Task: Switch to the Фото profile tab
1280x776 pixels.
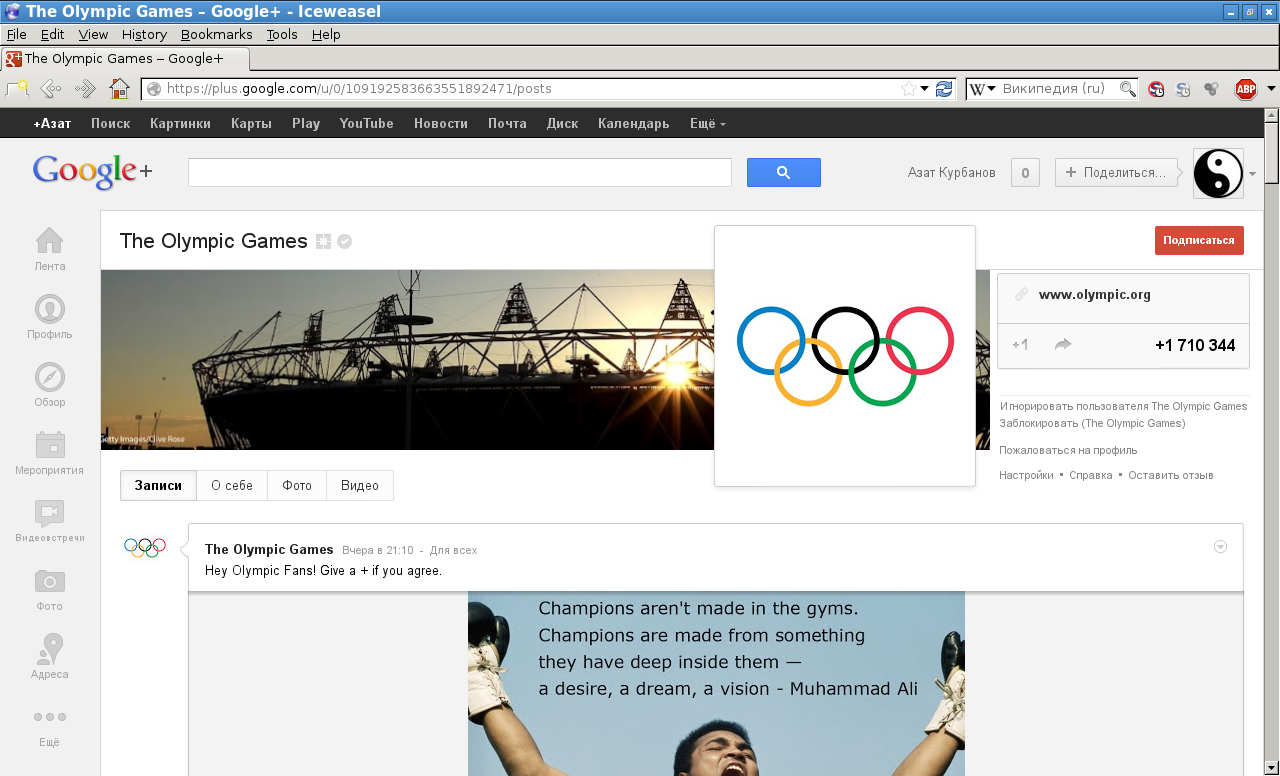Action: pyautogui.click(x=297, y=486)
